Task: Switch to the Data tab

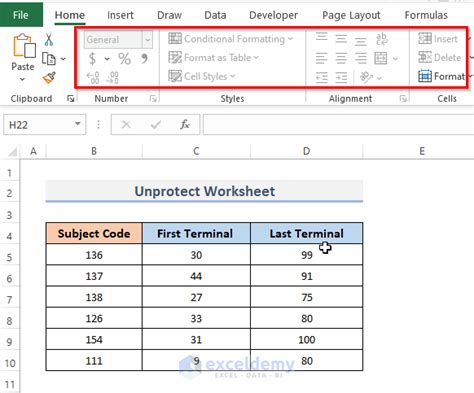Action: point(215,15)
